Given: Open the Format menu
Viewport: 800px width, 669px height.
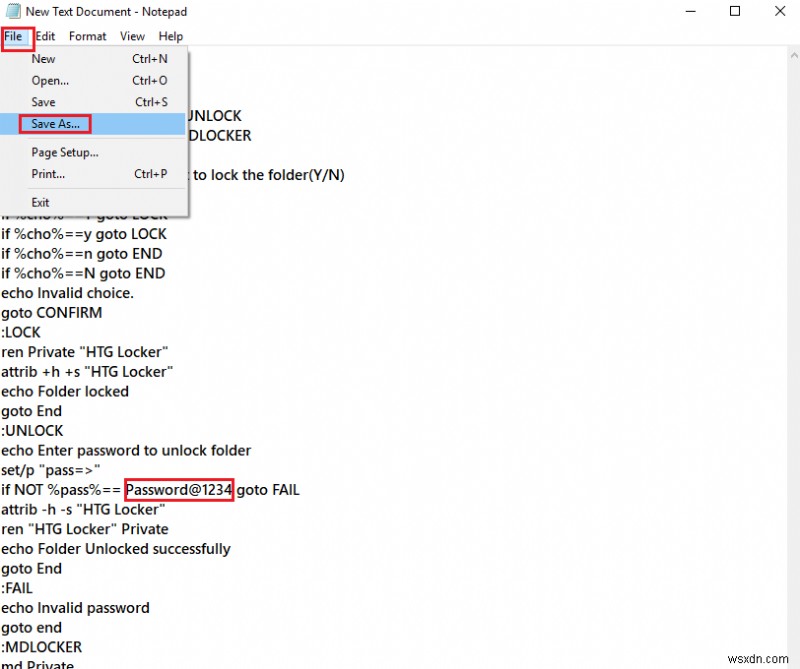Looking at the screenshot, I should pos(88,36).
